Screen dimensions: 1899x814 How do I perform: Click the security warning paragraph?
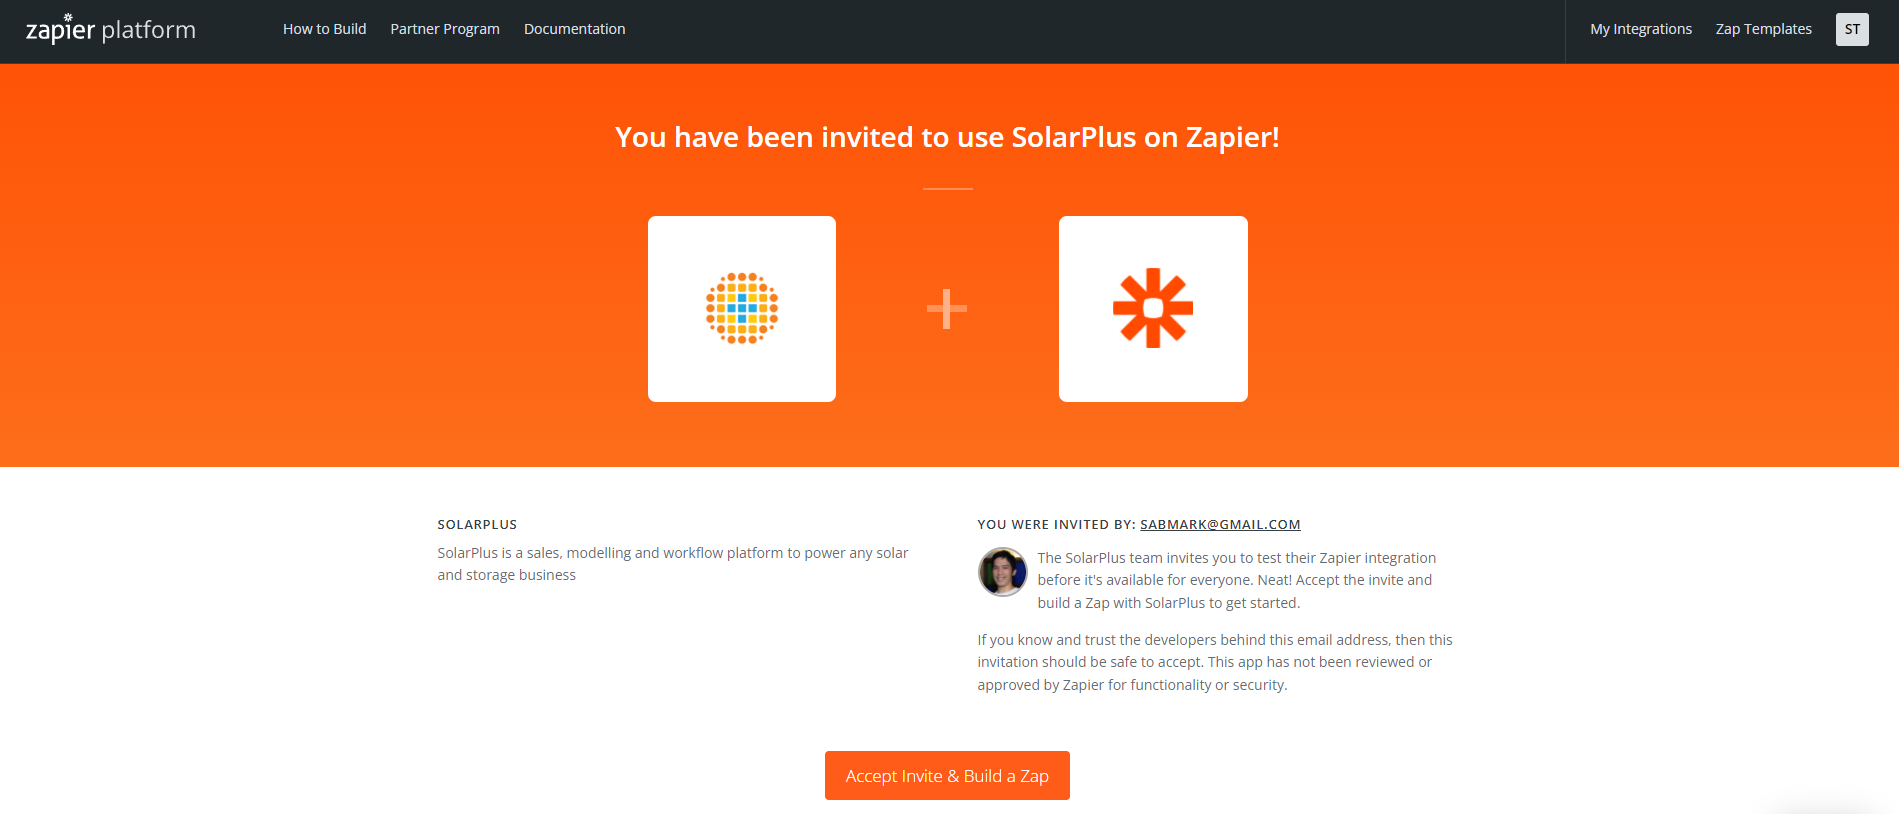pos(1215,662)
